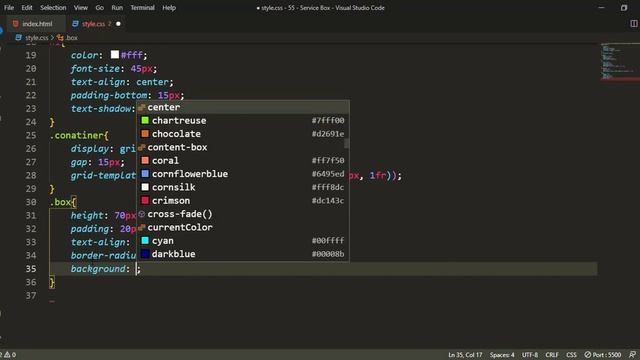Click the .conatiner selector on line 25
Screen dimensions: 640x360
[x=77, y=135]
